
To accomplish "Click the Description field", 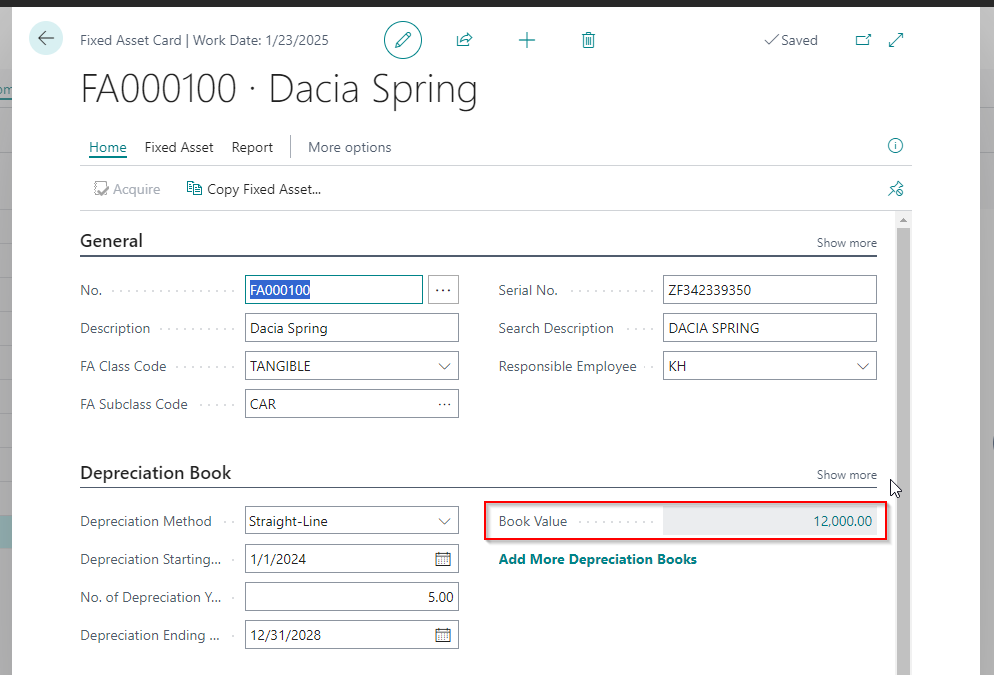I will coord(352,328).
